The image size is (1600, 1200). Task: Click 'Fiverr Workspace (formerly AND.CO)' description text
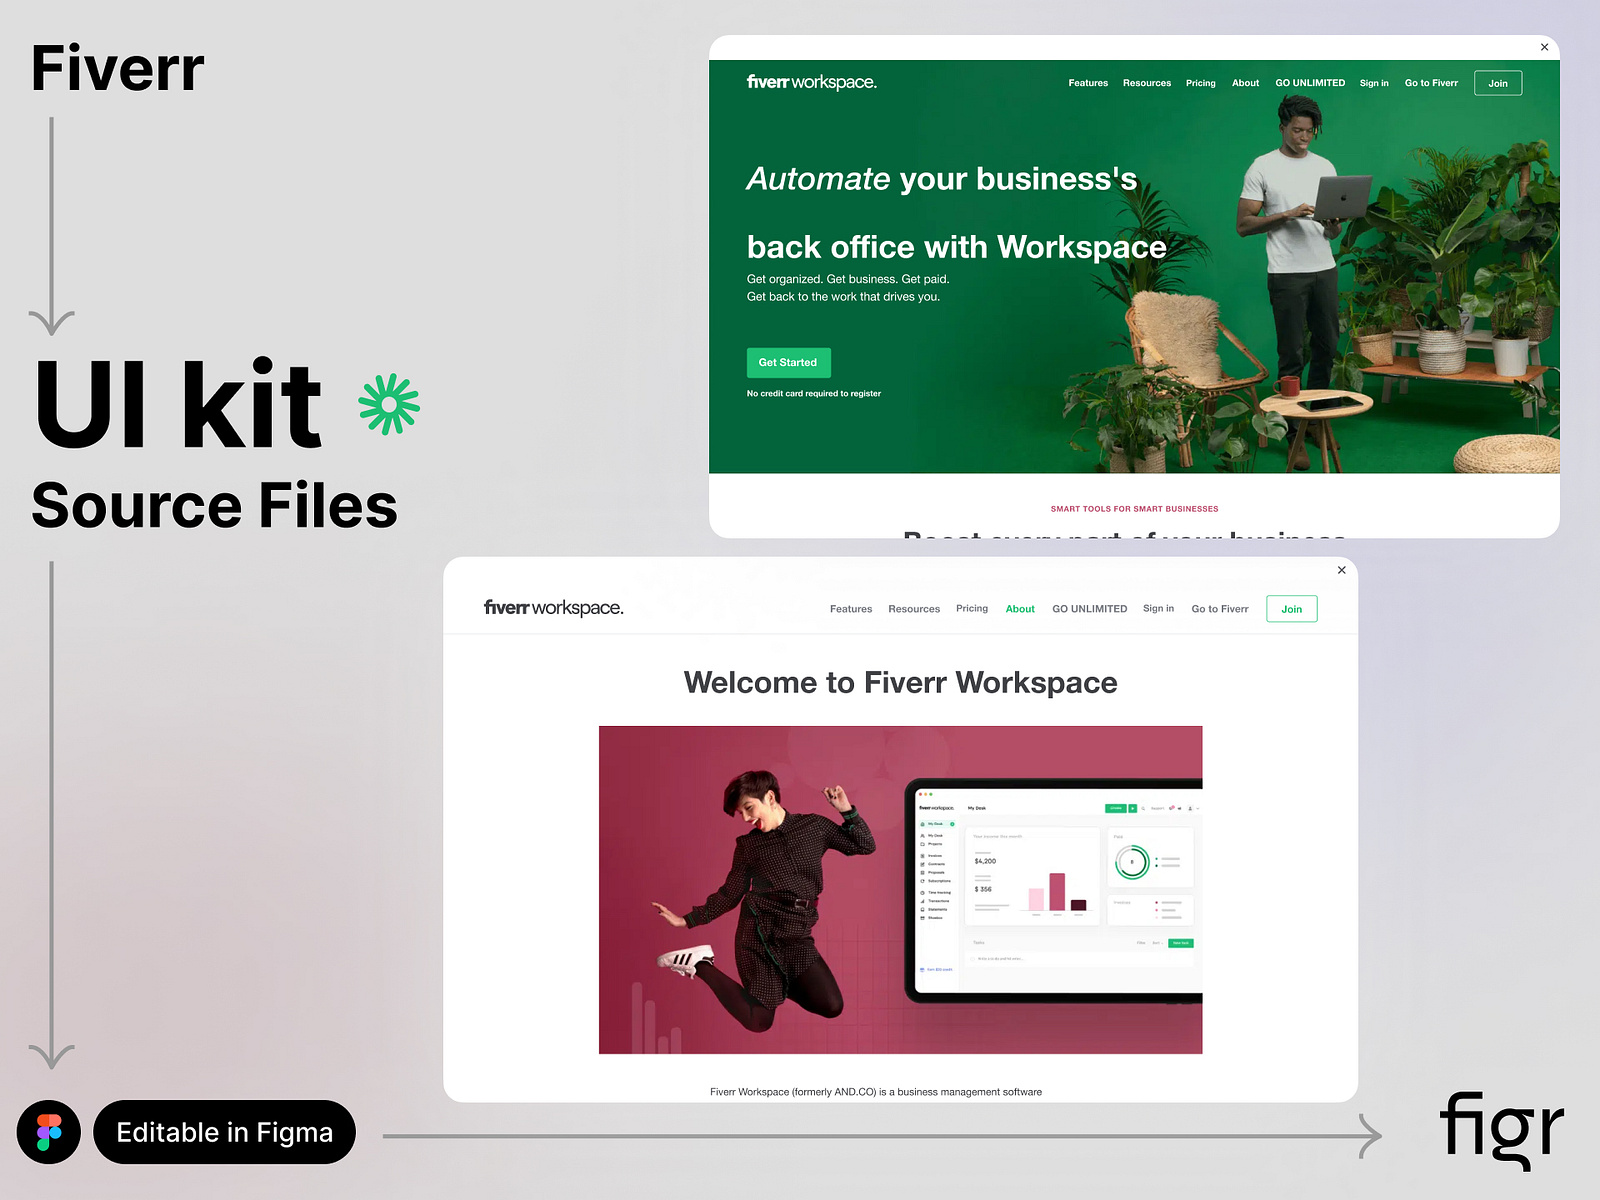tap(876, 1092)
